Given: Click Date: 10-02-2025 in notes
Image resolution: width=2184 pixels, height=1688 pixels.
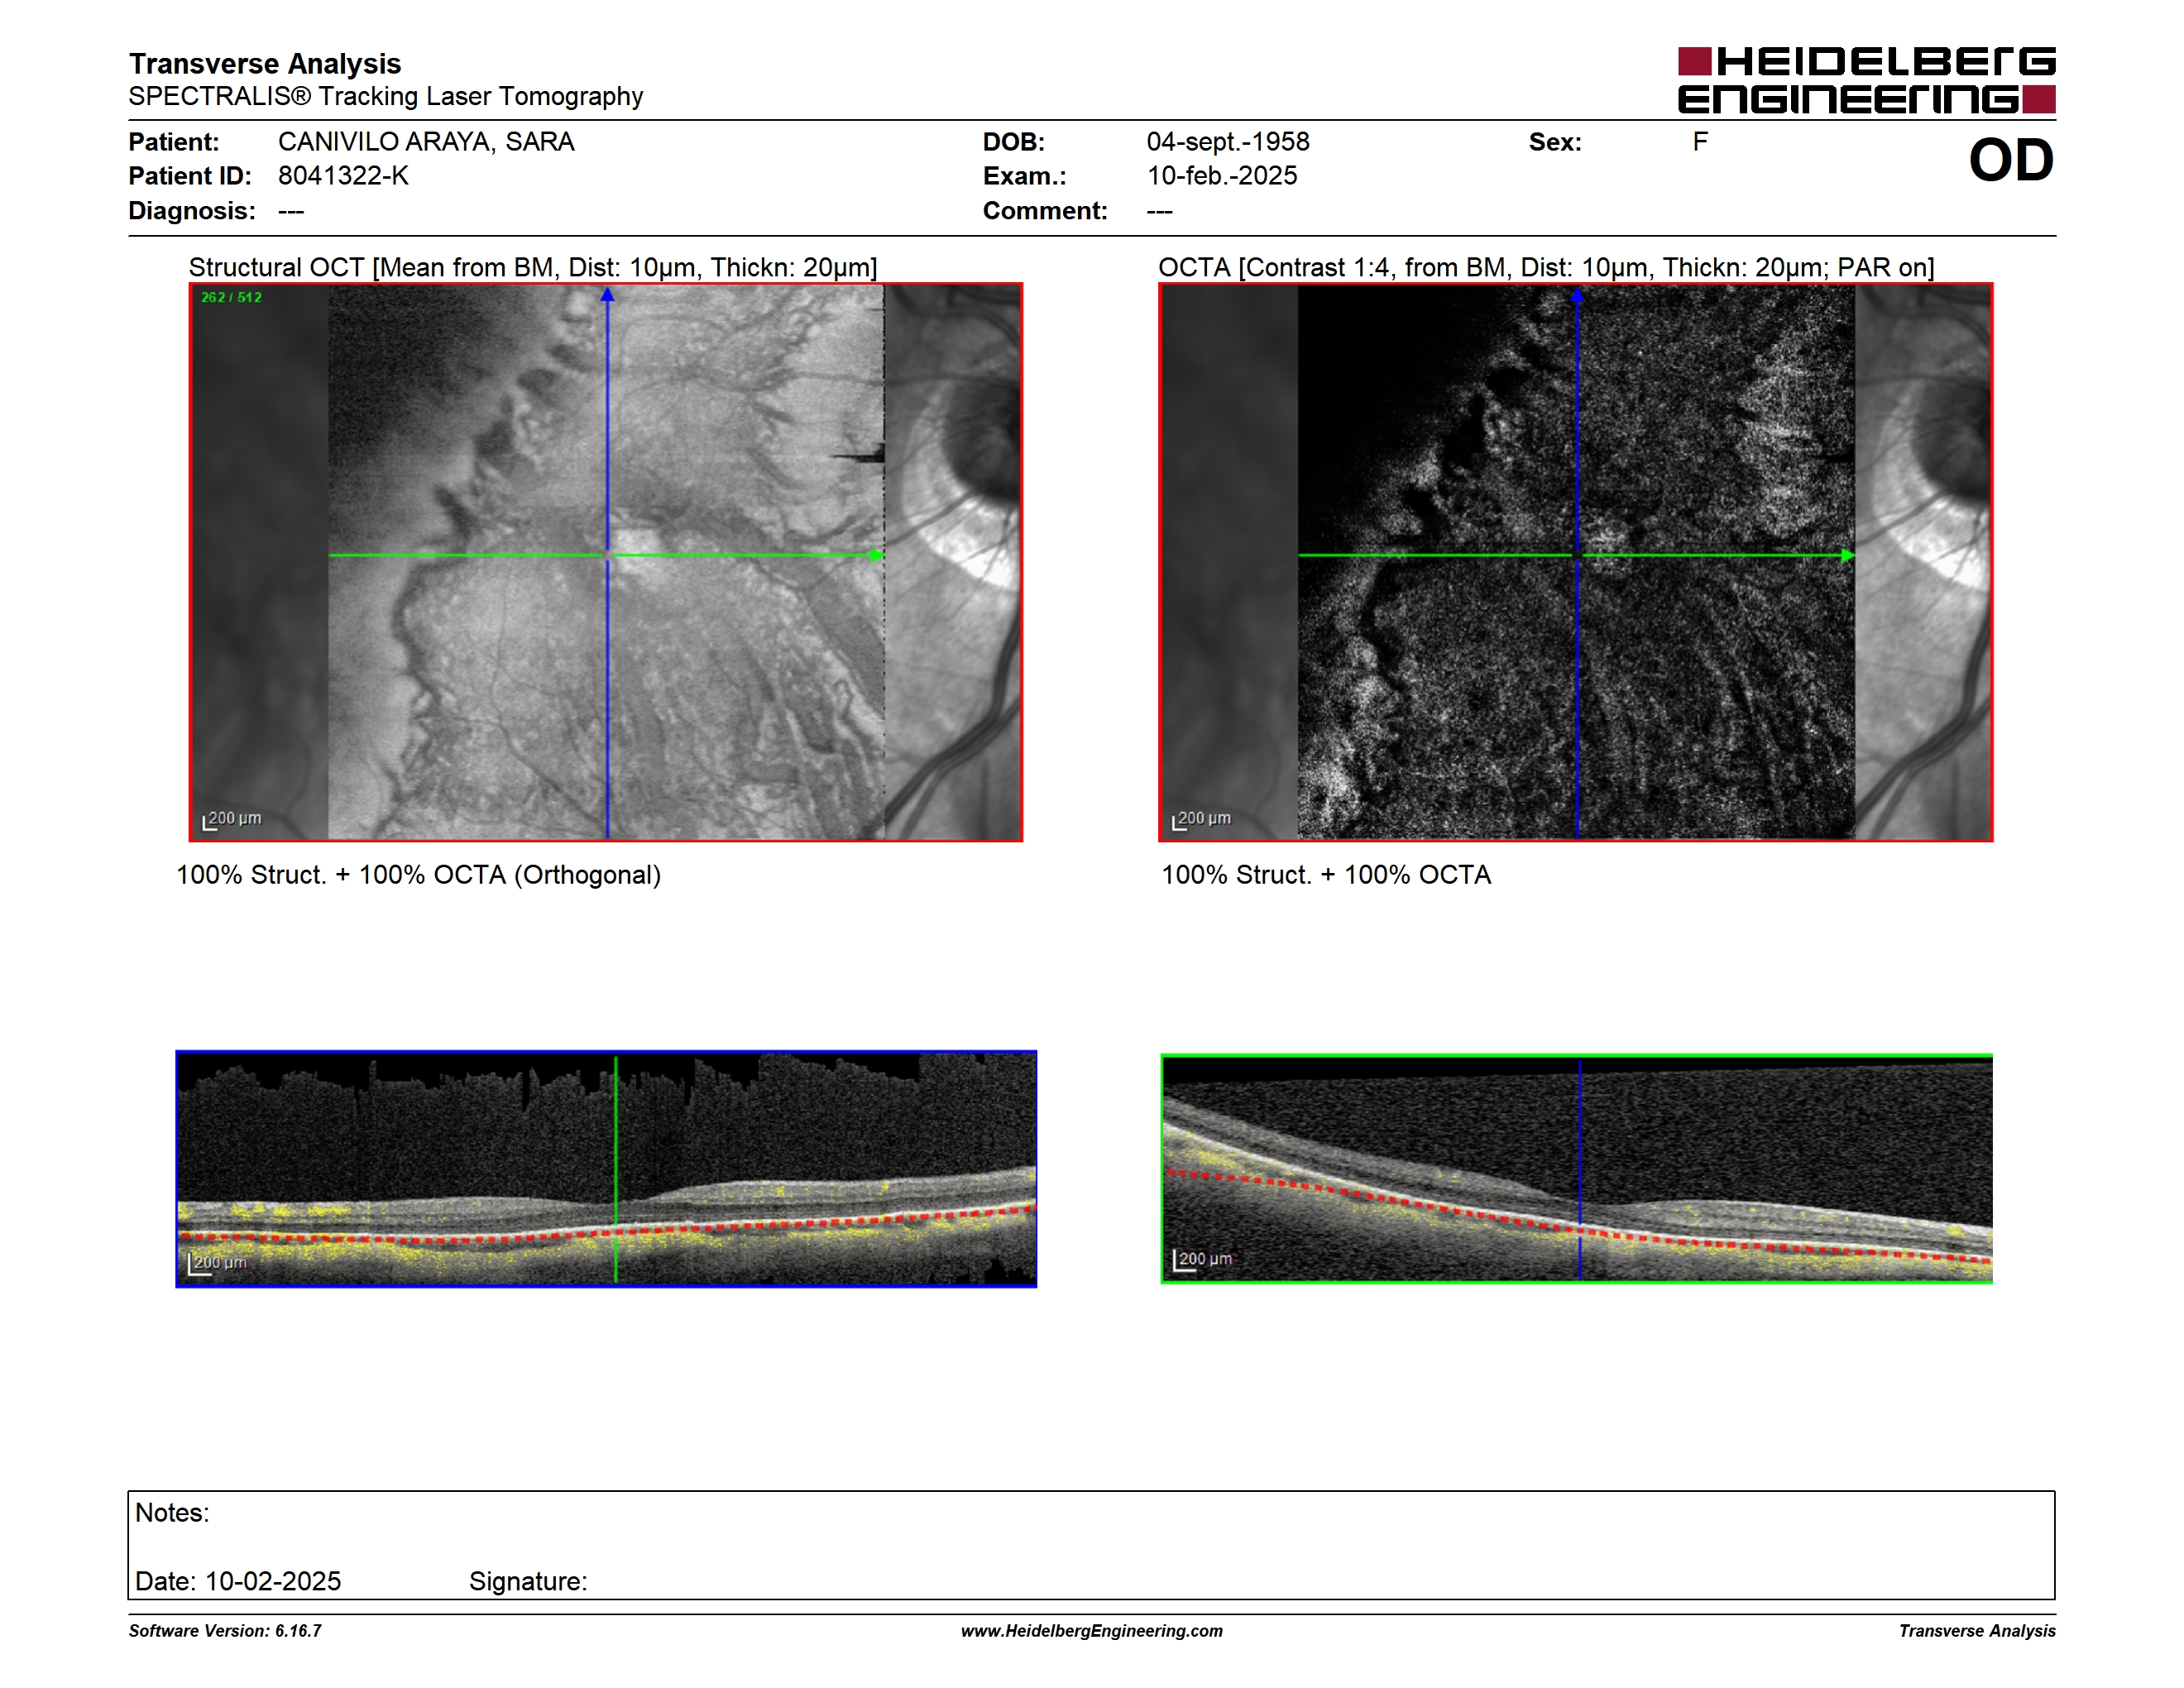Looking at the screenshot, I should (x=238, y=1581).
